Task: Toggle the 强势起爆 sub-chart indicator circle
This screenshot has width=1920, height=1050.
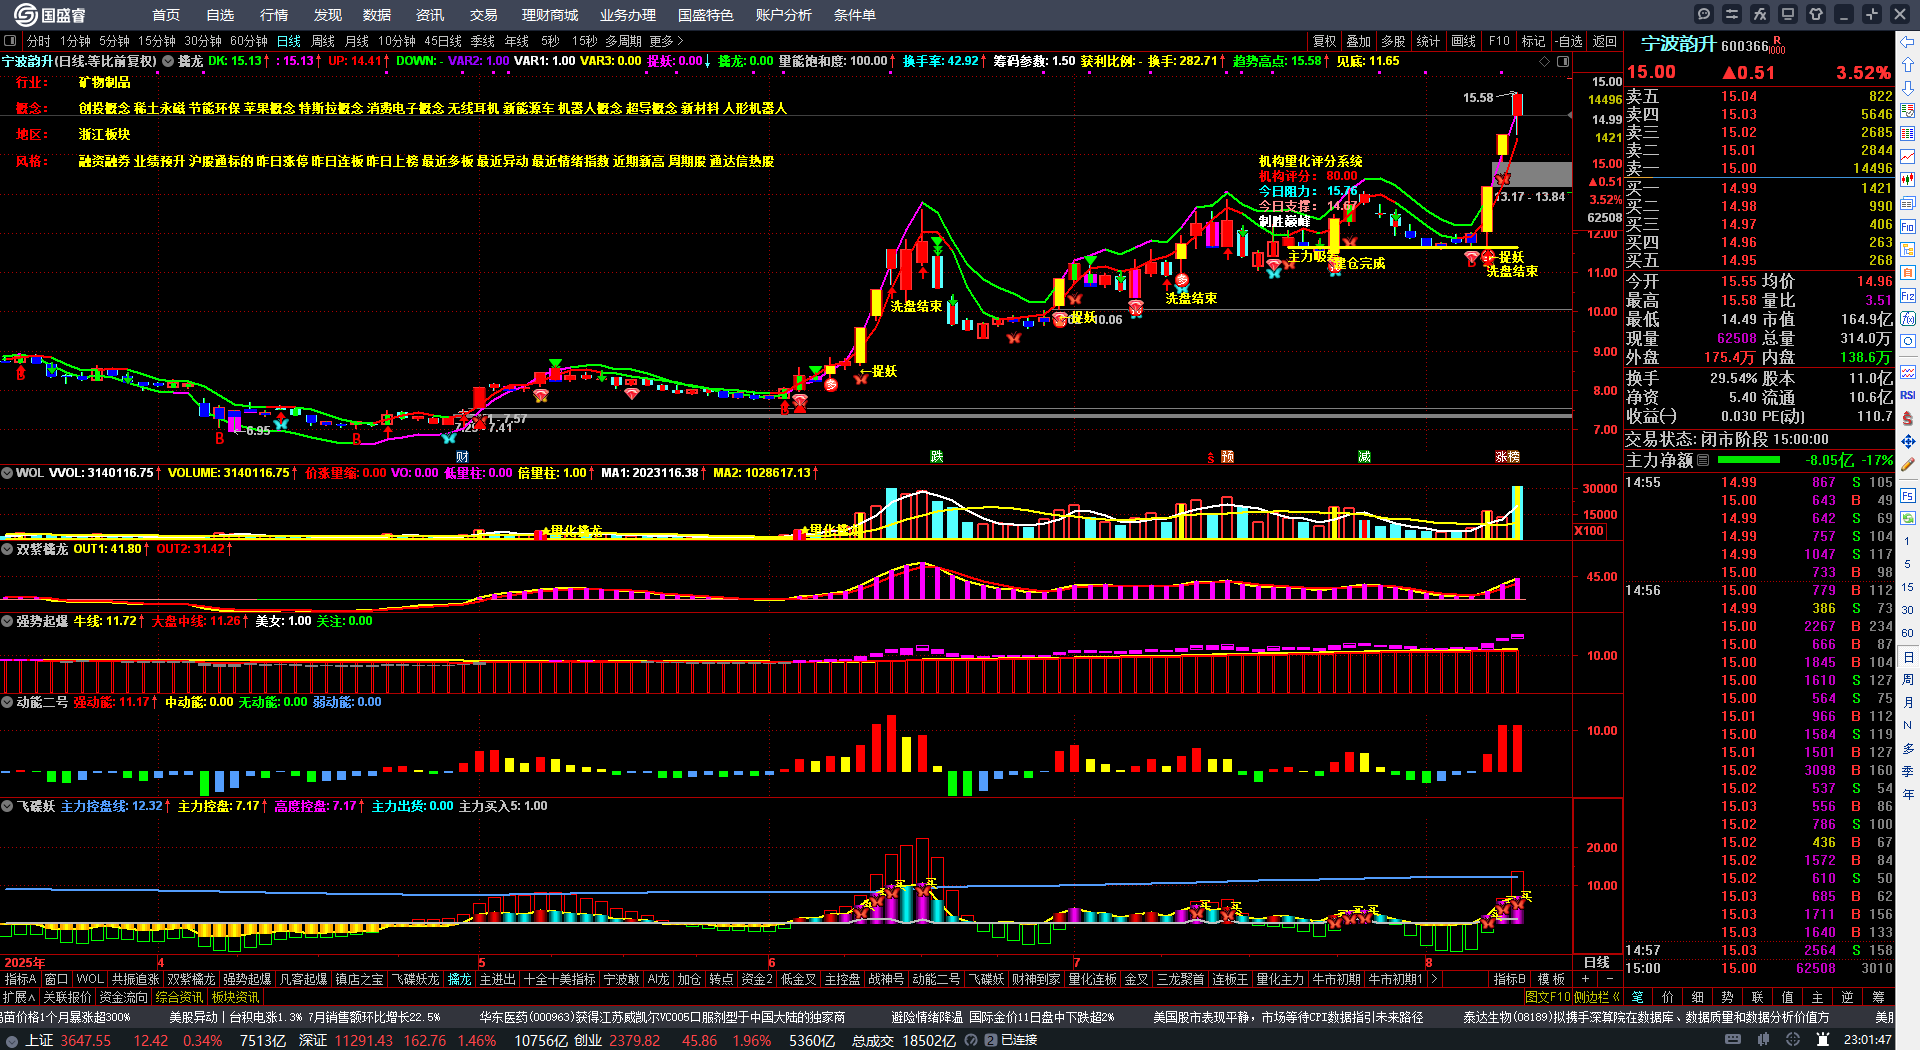Action: 7,621
